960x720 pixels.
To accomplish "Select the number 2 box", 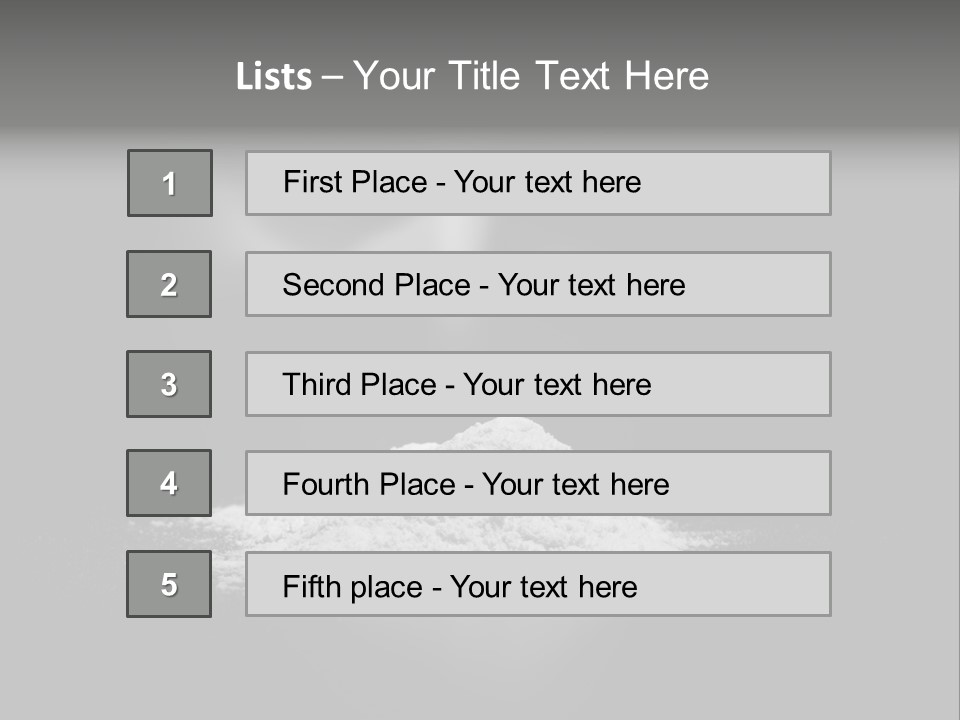I will tap(169, 284).
